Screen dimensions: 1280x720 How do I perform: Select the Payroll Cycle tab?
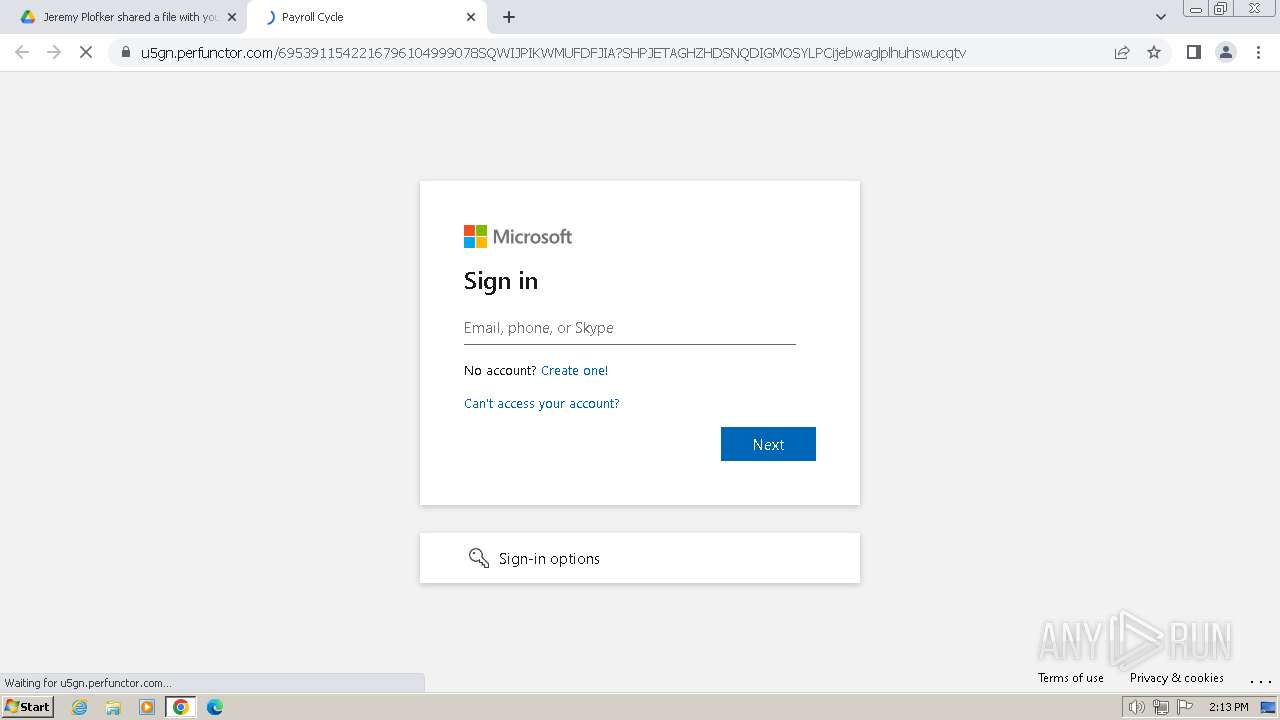[365, 17]
